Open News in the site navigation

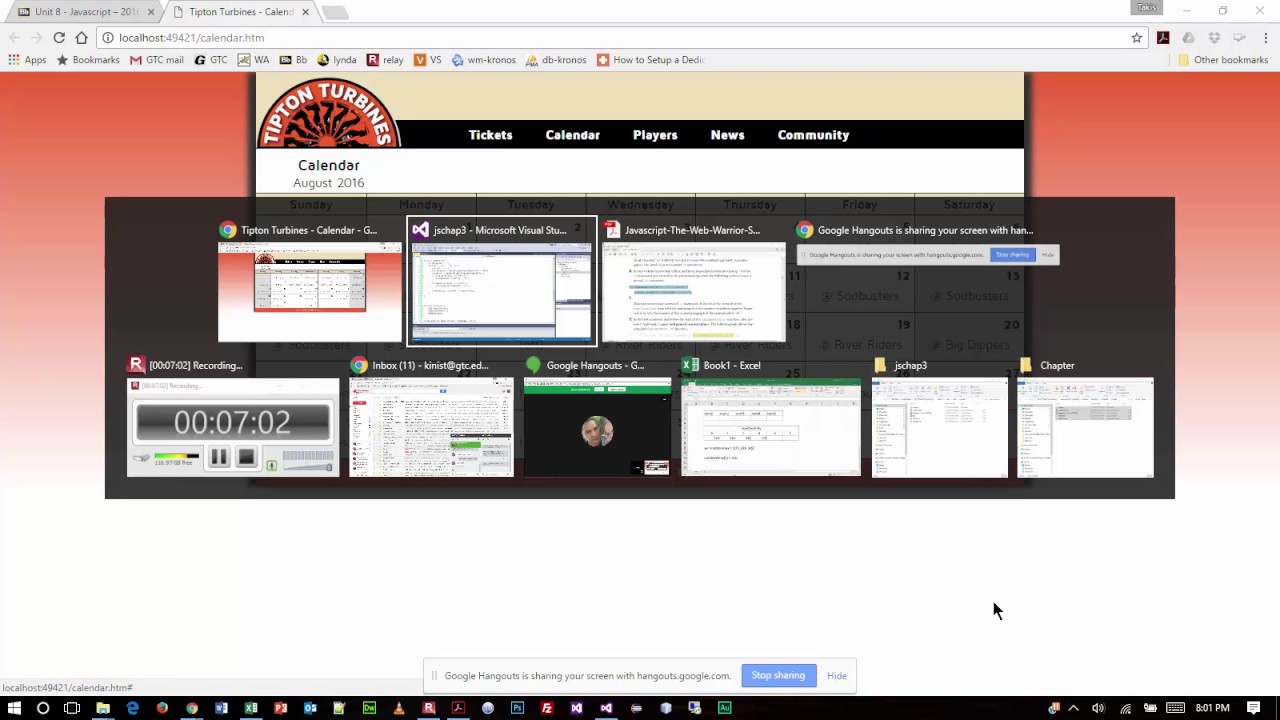click(727, 135)
